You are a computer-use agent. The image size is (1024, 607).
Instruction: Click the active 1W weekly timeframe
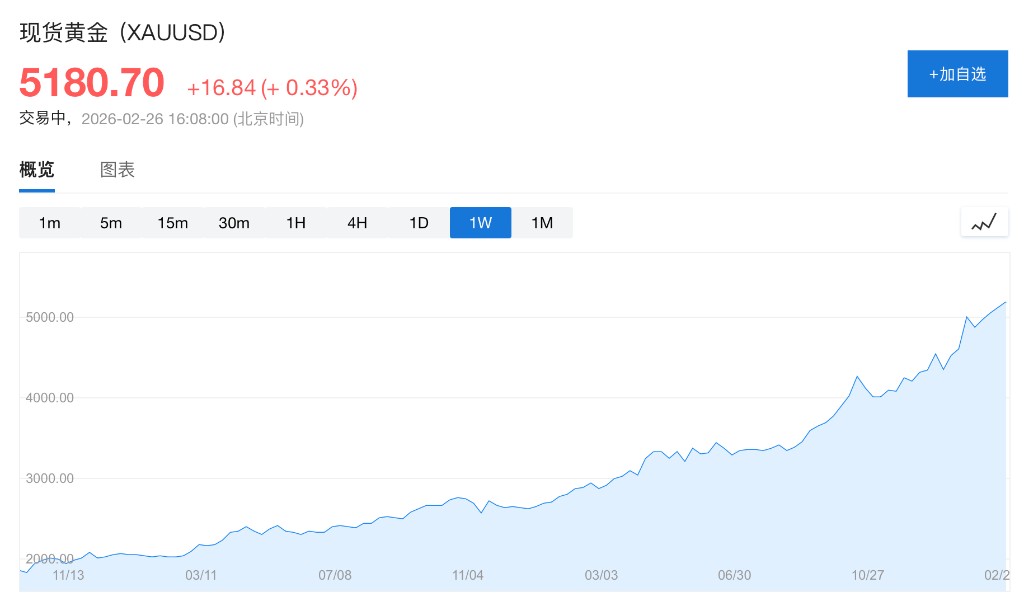coord(480,223)
